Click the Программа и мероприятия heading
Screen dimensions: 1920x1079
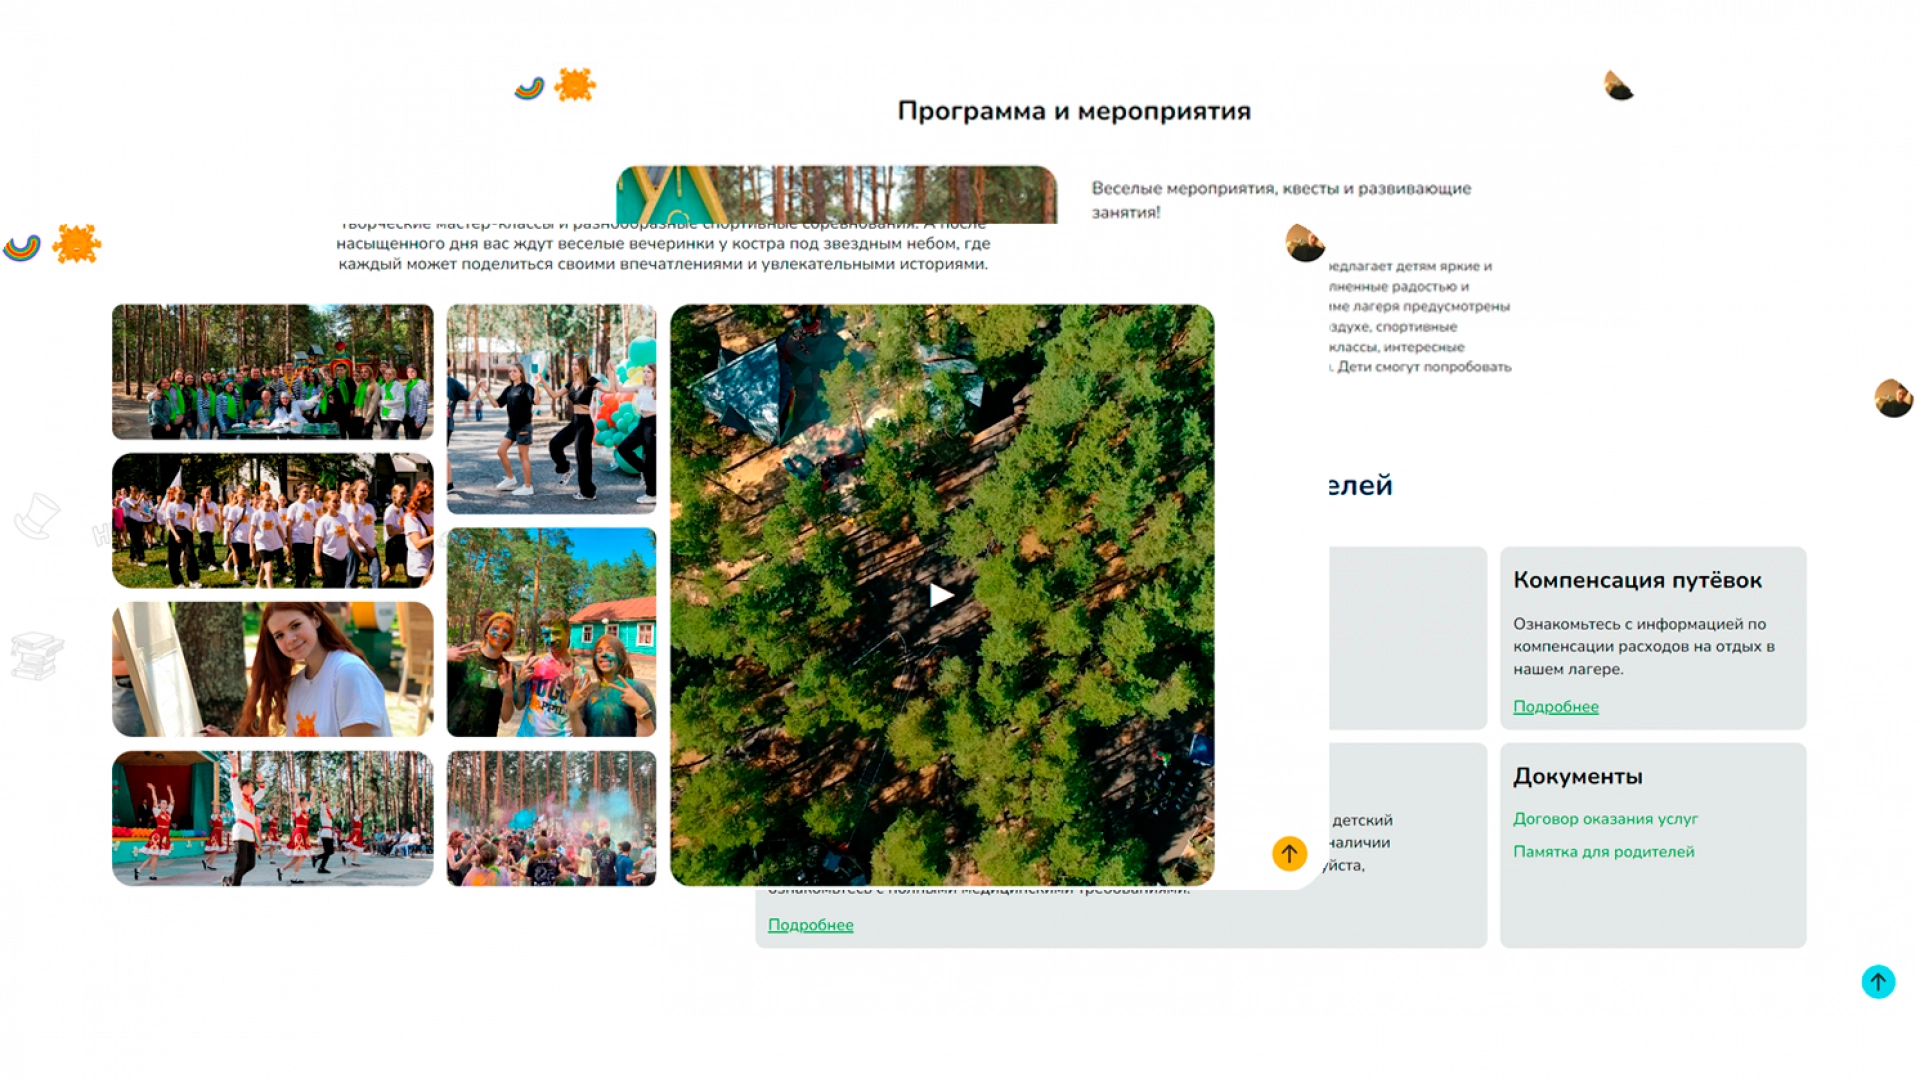pos(1074,111)
